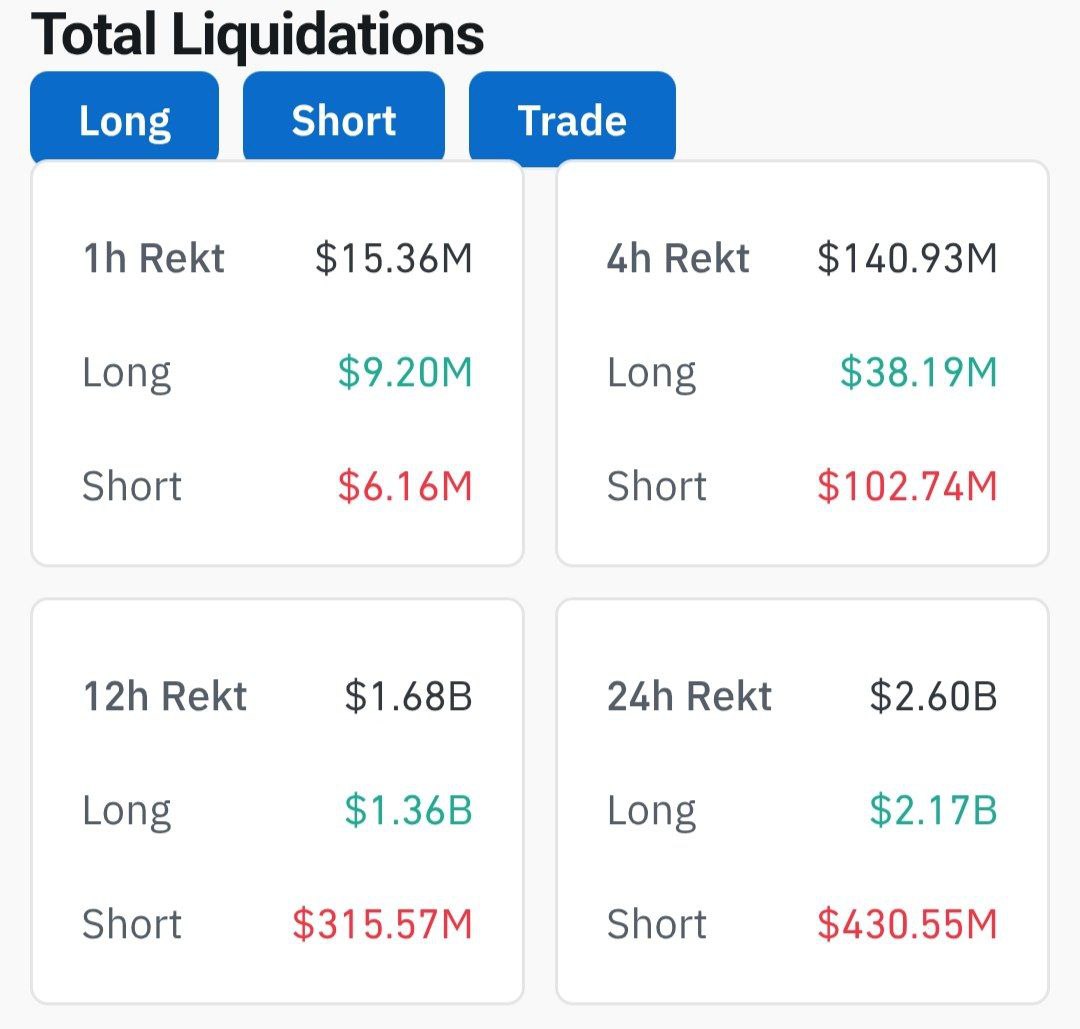Image resolution: width=1080 pixels, height=1029 pixels.
Task: Click the 1h total $15.36M value
Action: coord(394,258)
